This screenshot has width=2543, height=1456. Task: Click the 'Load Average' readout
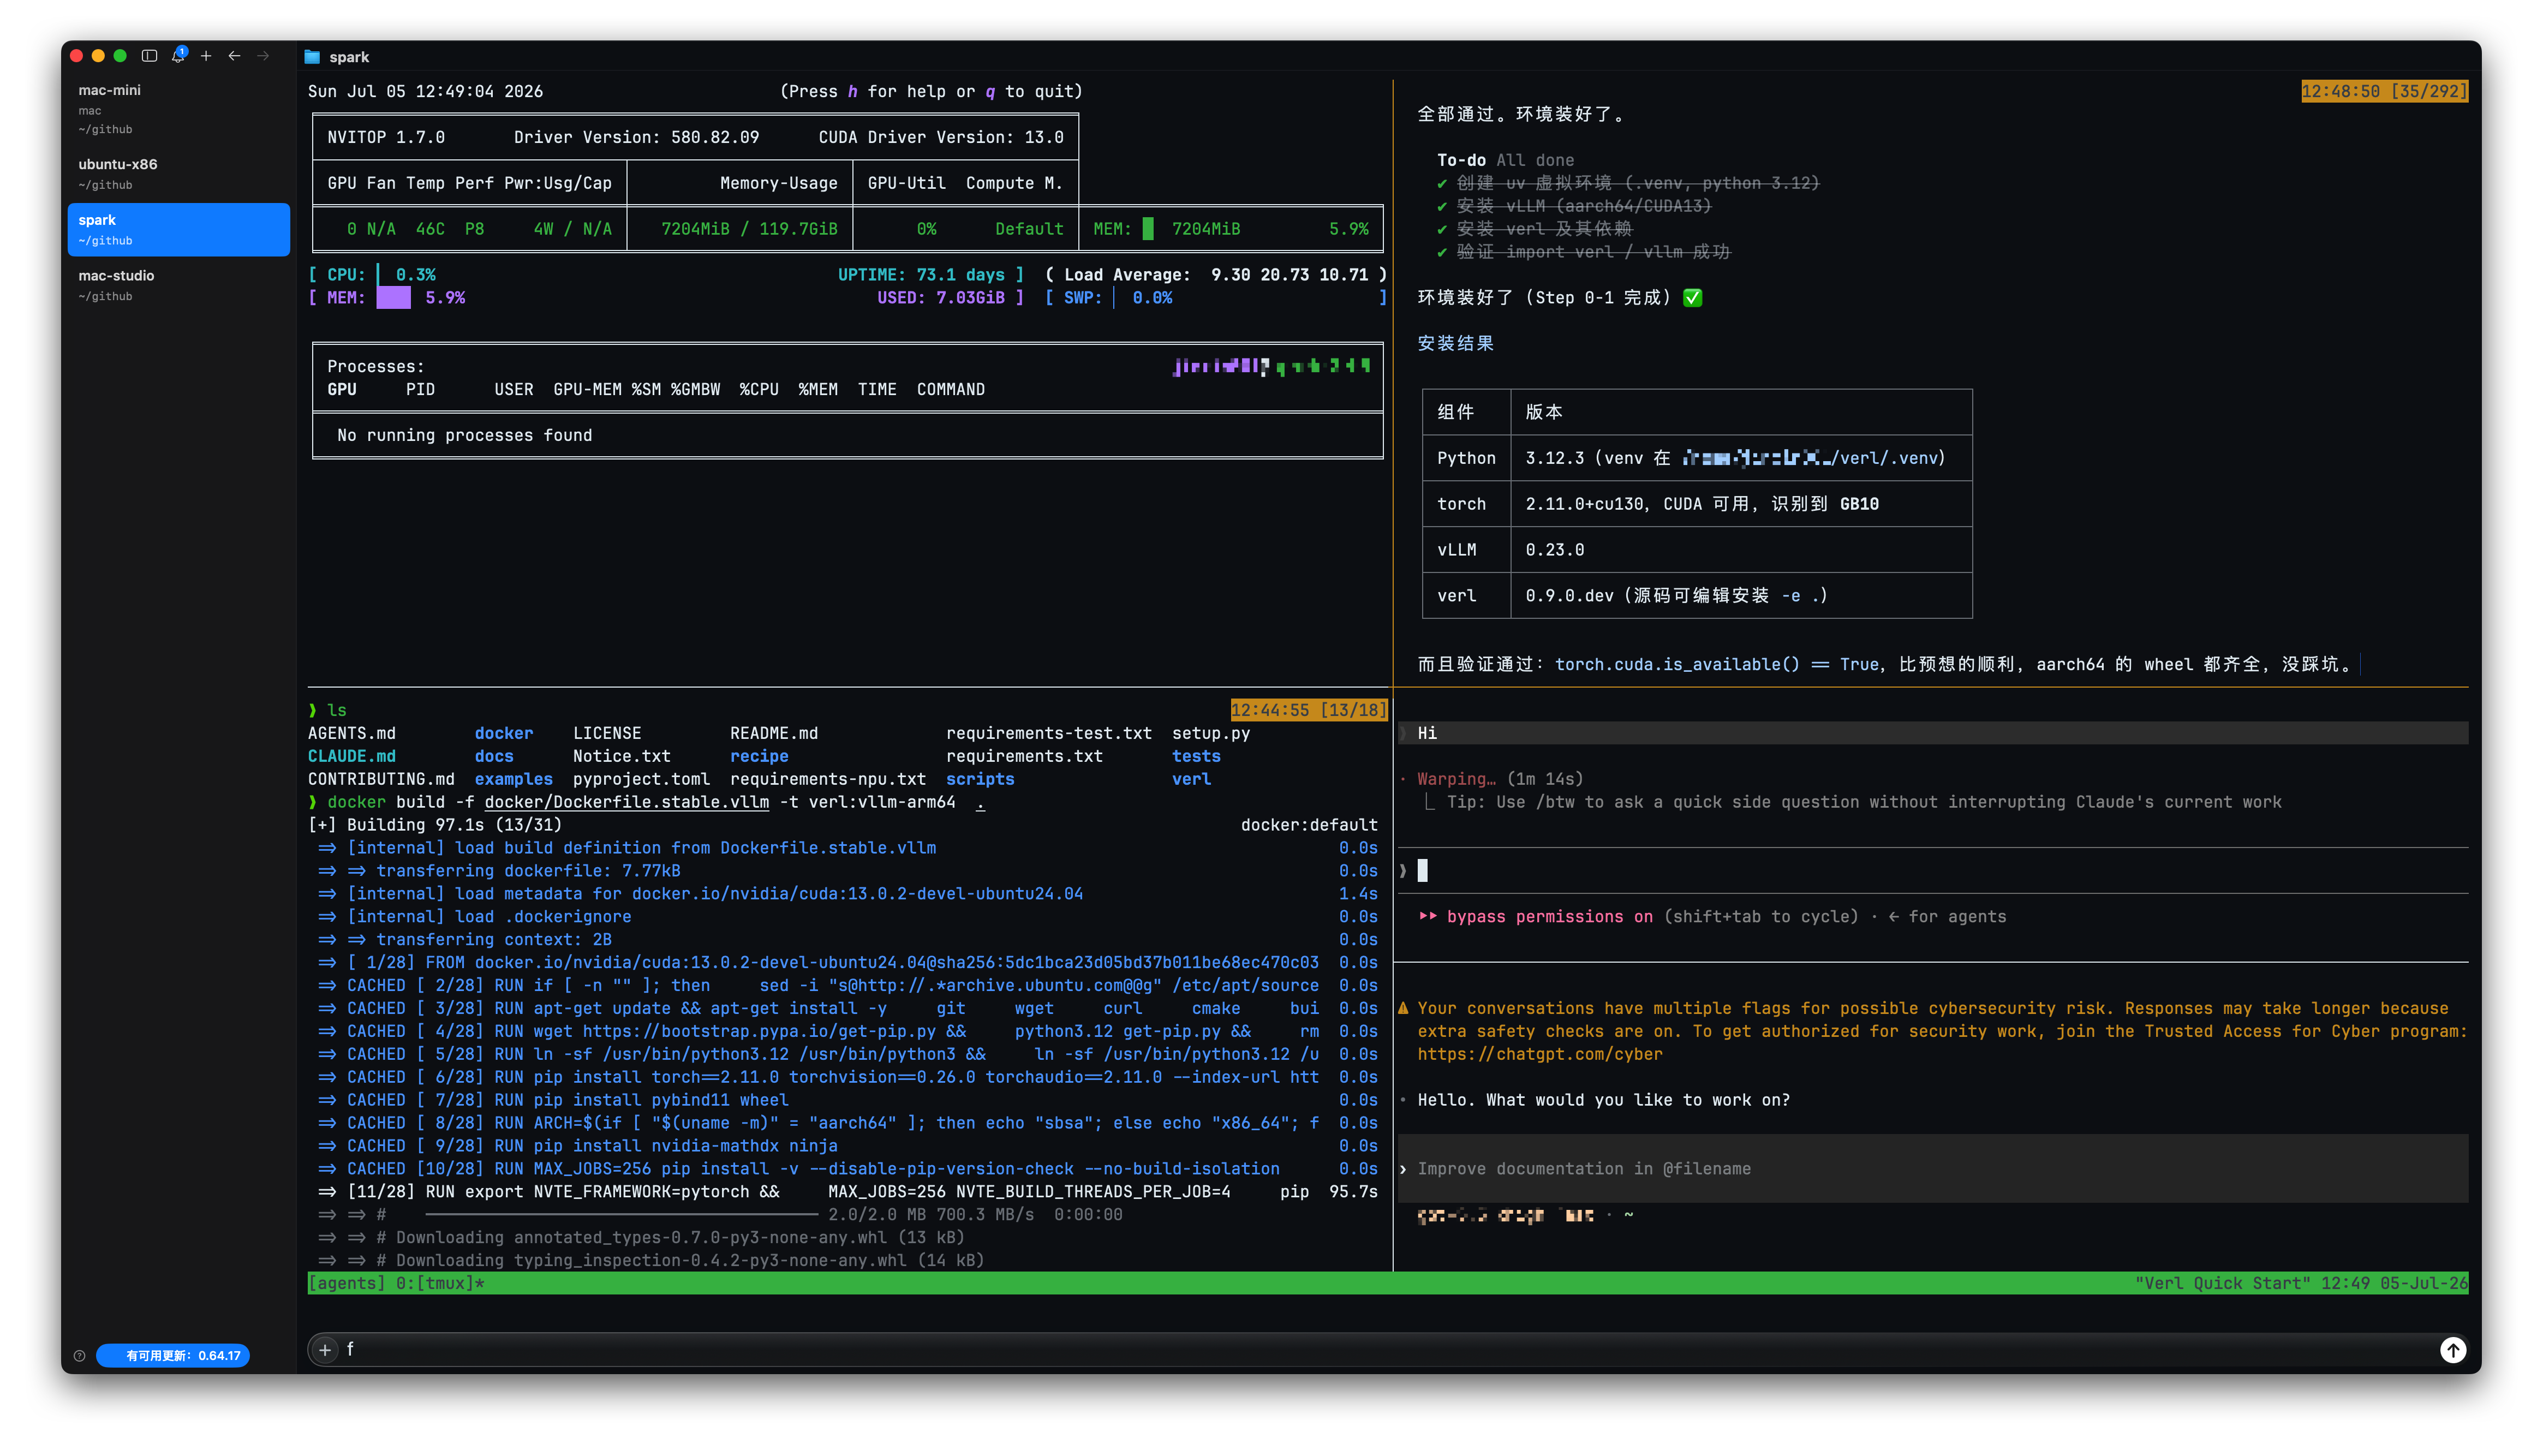pos(1215,275)
